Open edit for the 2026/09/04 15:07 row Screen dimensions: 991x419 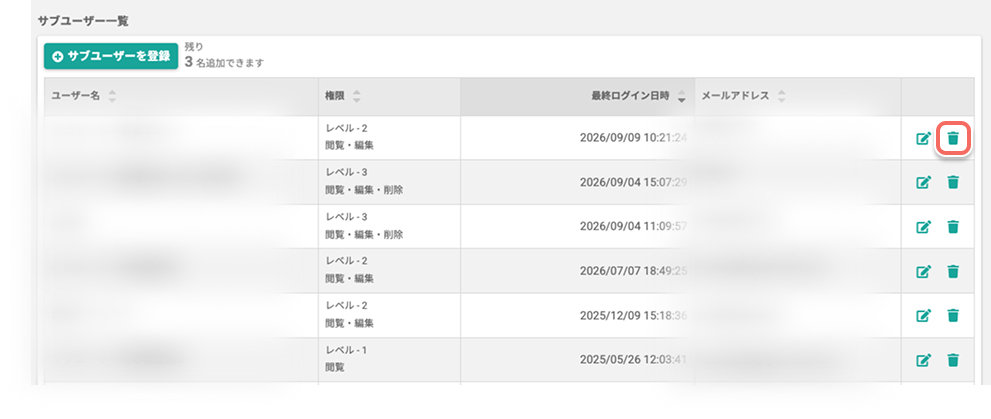[923, 183]
